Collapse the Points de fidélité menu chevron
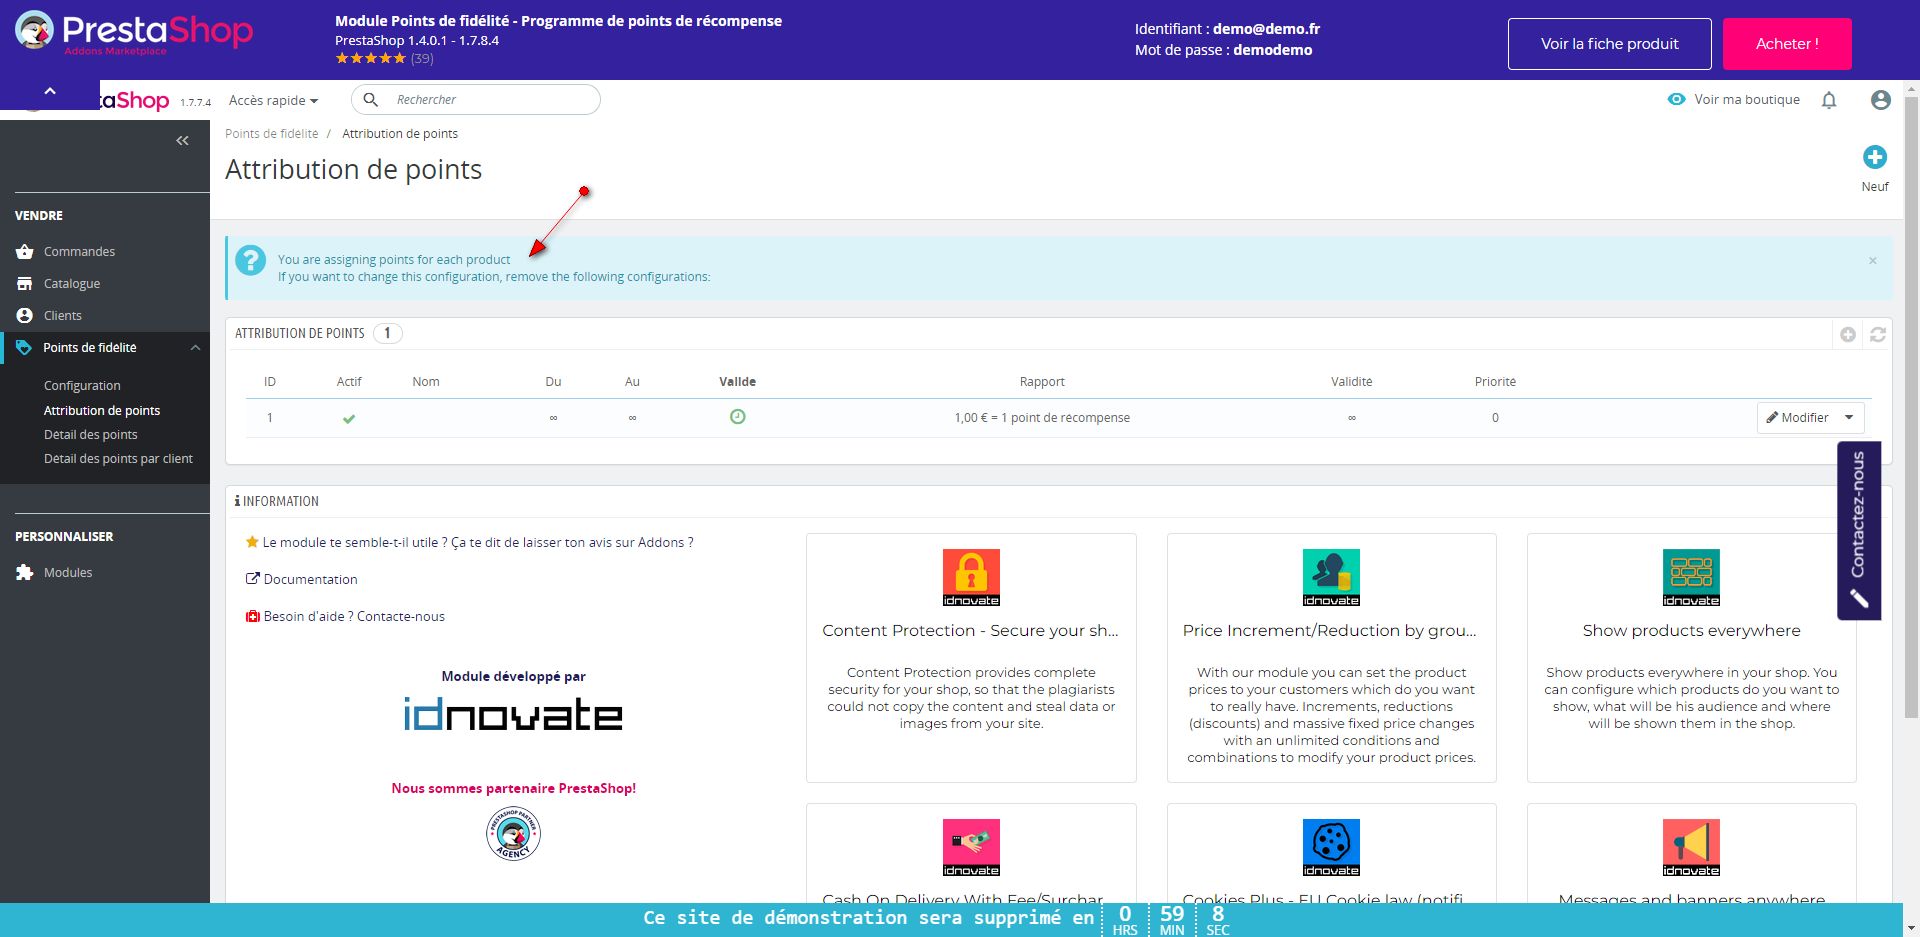Viewport: 1920px width, 937px height. coord(195,348)
